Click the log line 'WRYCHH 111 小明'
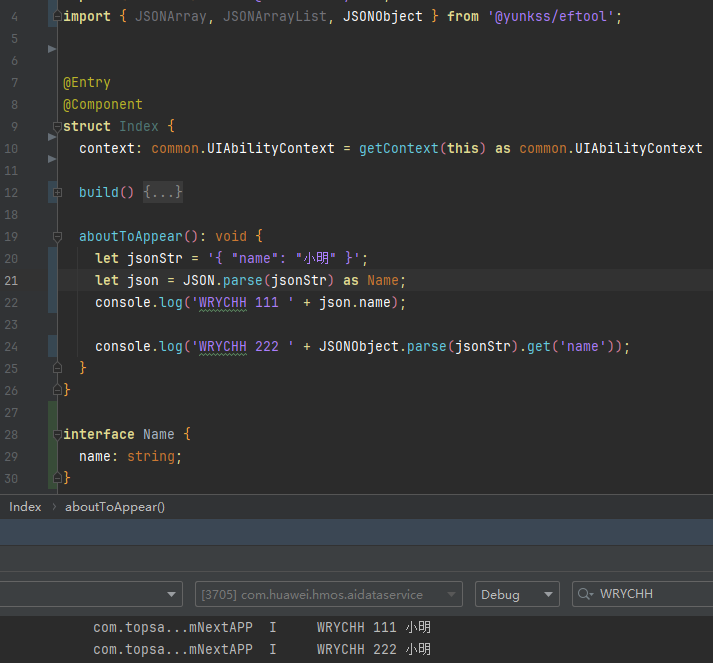Viewport: 713px width, 663px height. [373, 627]
